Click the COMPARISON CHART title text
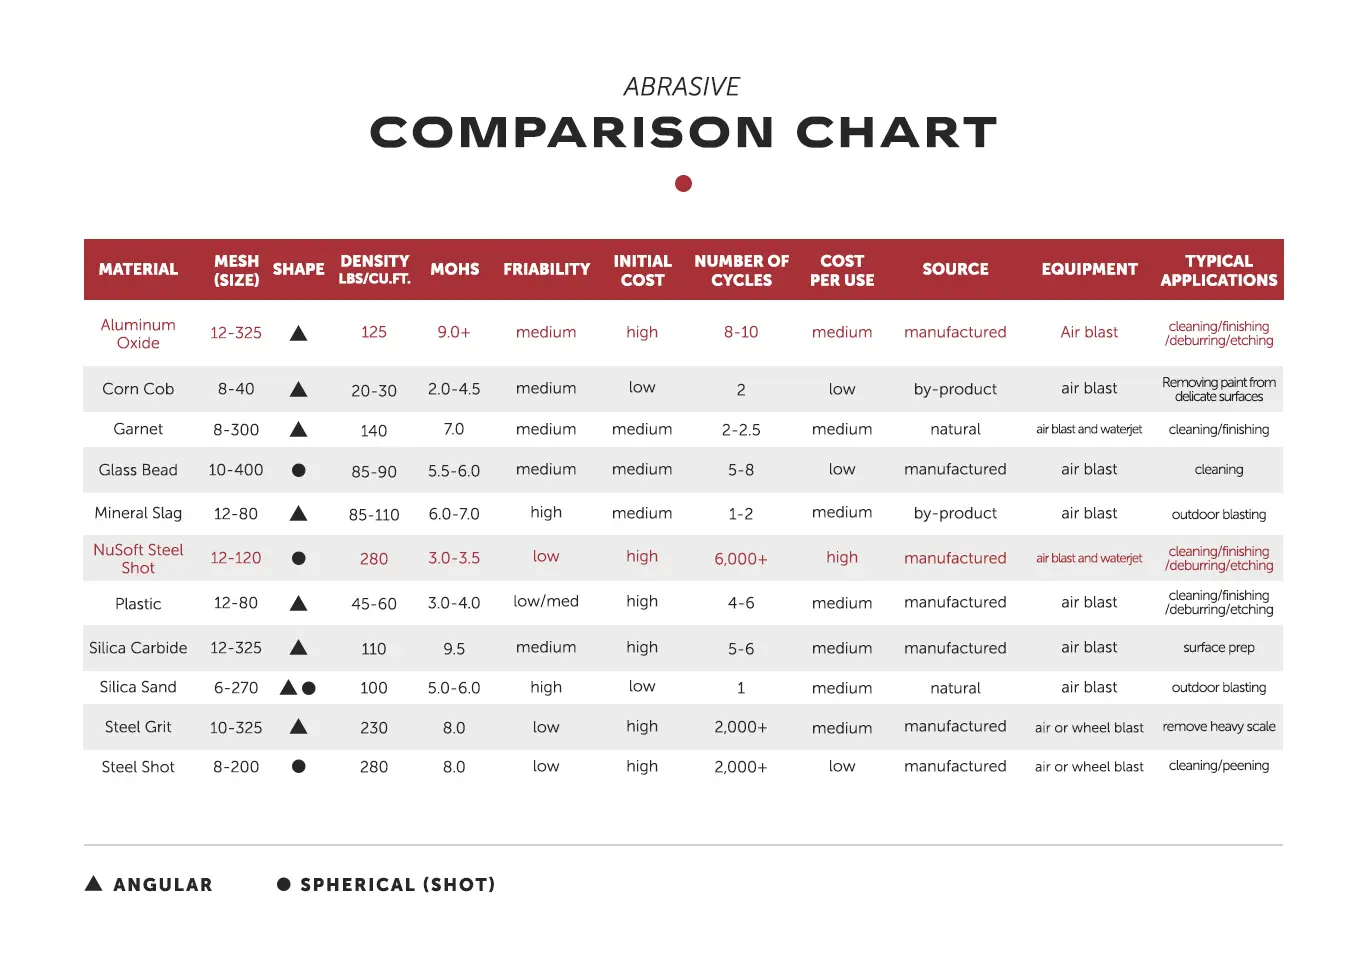 coord(683,133)
